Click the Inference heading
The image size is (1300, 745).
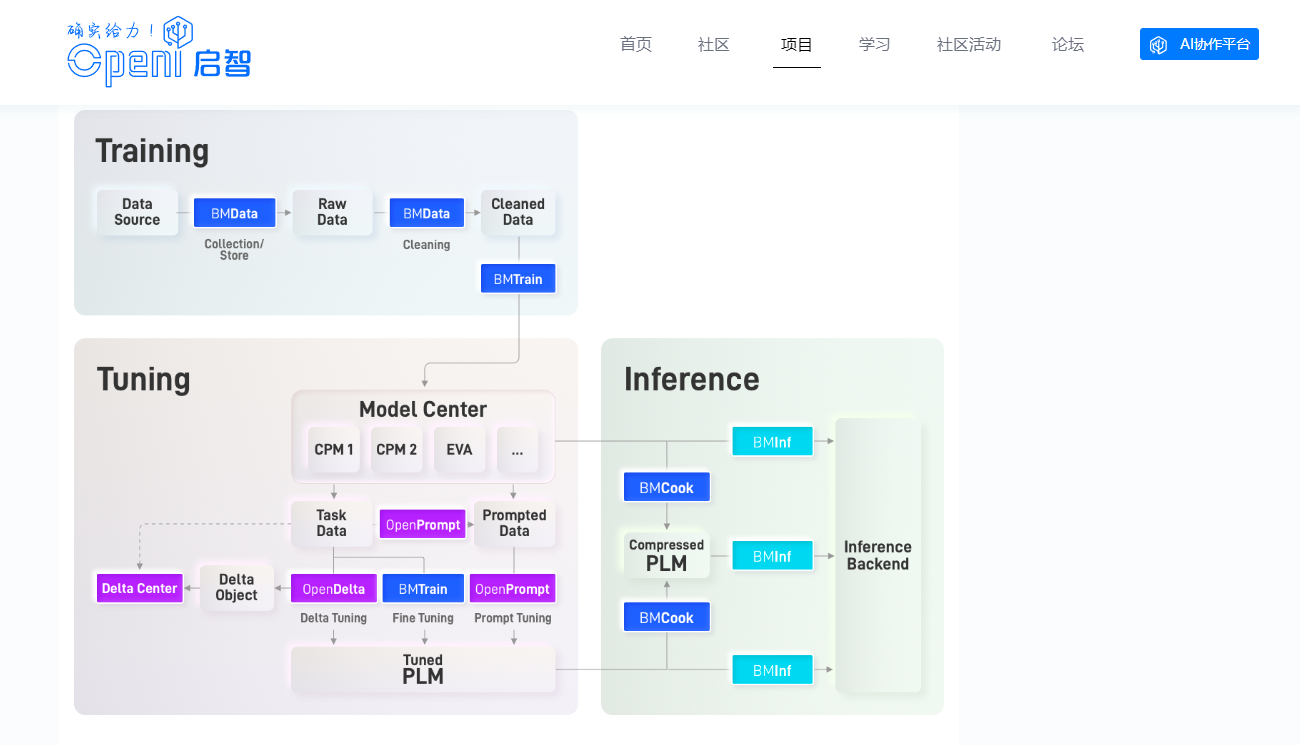[x=692, y=379]
